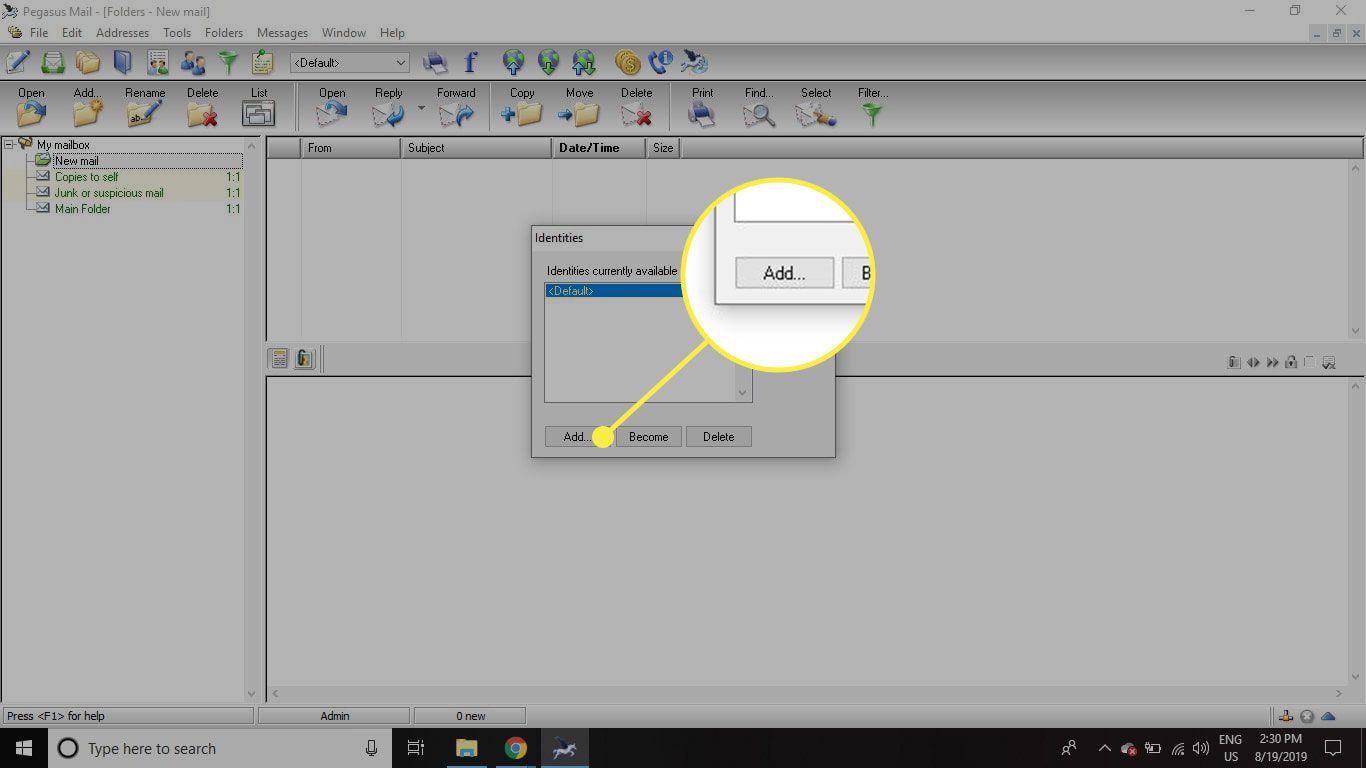Check for new mail with globe down-arrow icon
This screenshot has width=1366, height=768.
point(549,62)
